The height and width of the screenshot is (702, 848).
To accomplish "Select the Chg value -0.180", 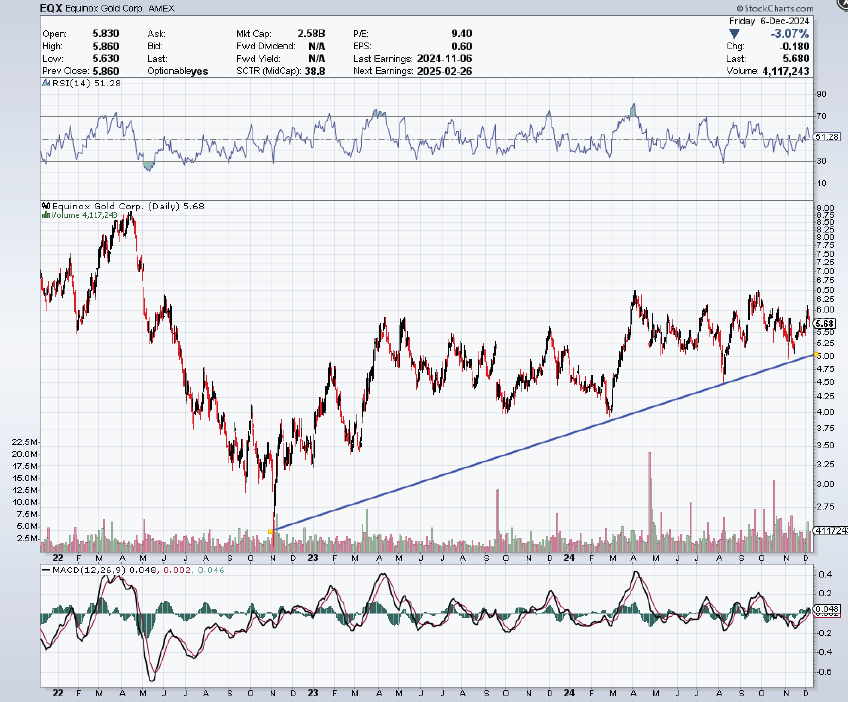I will point(796,46).
